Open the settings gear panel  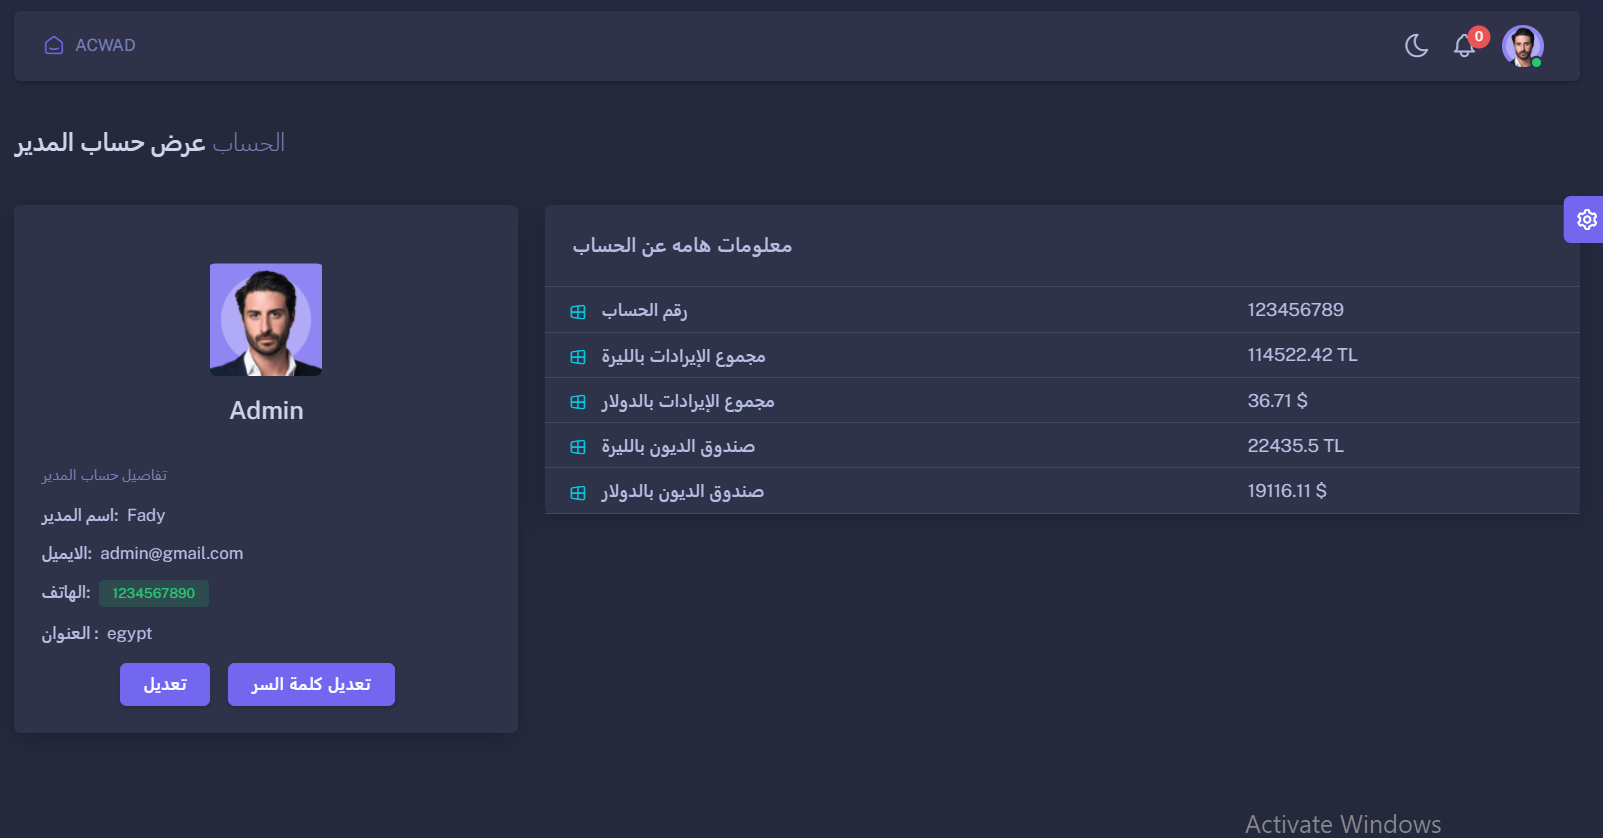[x=1586, y=219]
